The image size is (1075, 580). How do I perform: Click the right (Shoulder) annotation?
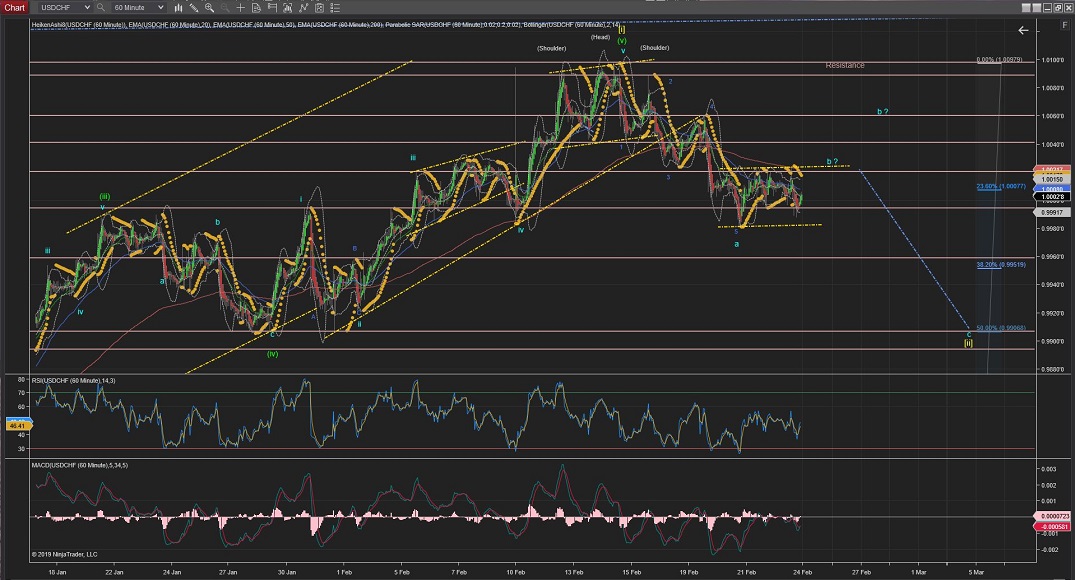tap(655, 47)
